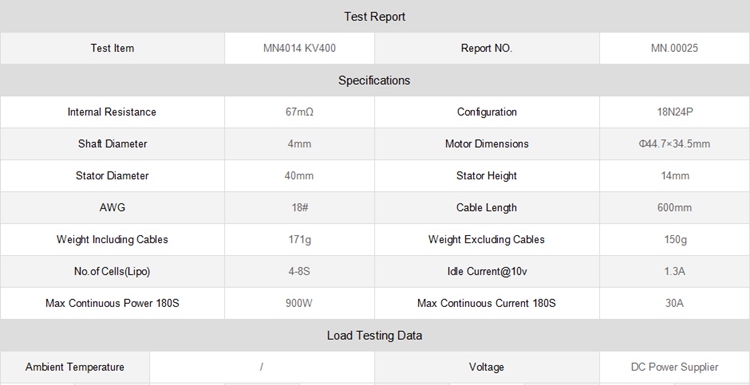This screenshot has height=385, width=750.
Task: Select the Stator Height 14mm value
Action: 675,176
